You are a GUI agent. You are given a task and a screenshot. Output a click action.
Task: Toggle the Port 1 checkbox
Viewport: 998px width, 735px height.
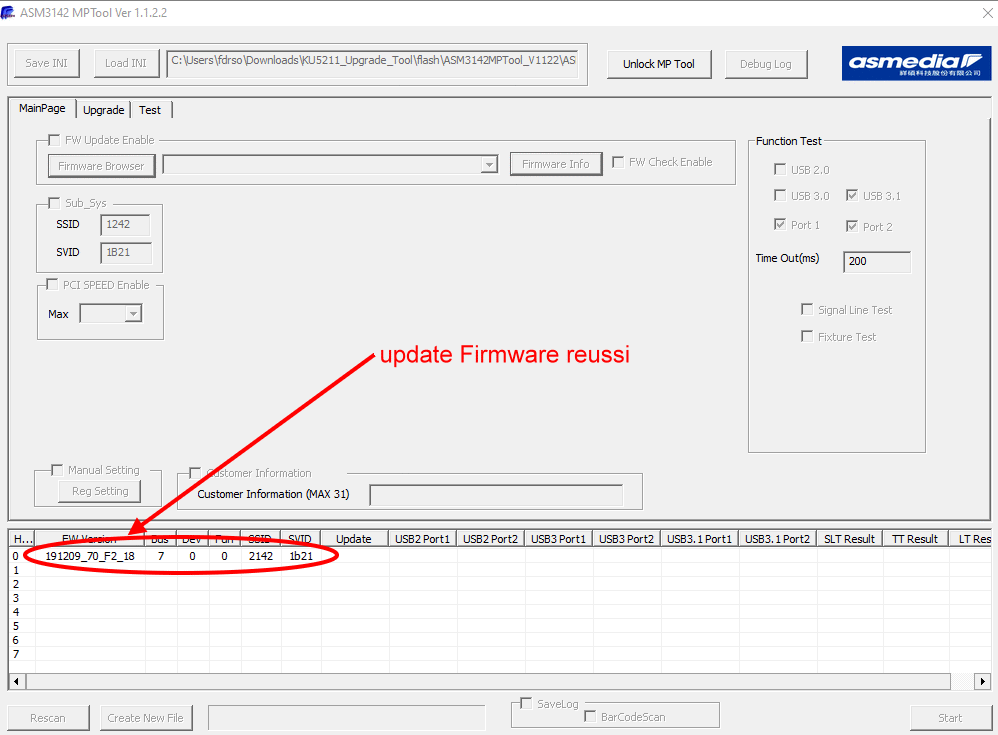[780, 224]
